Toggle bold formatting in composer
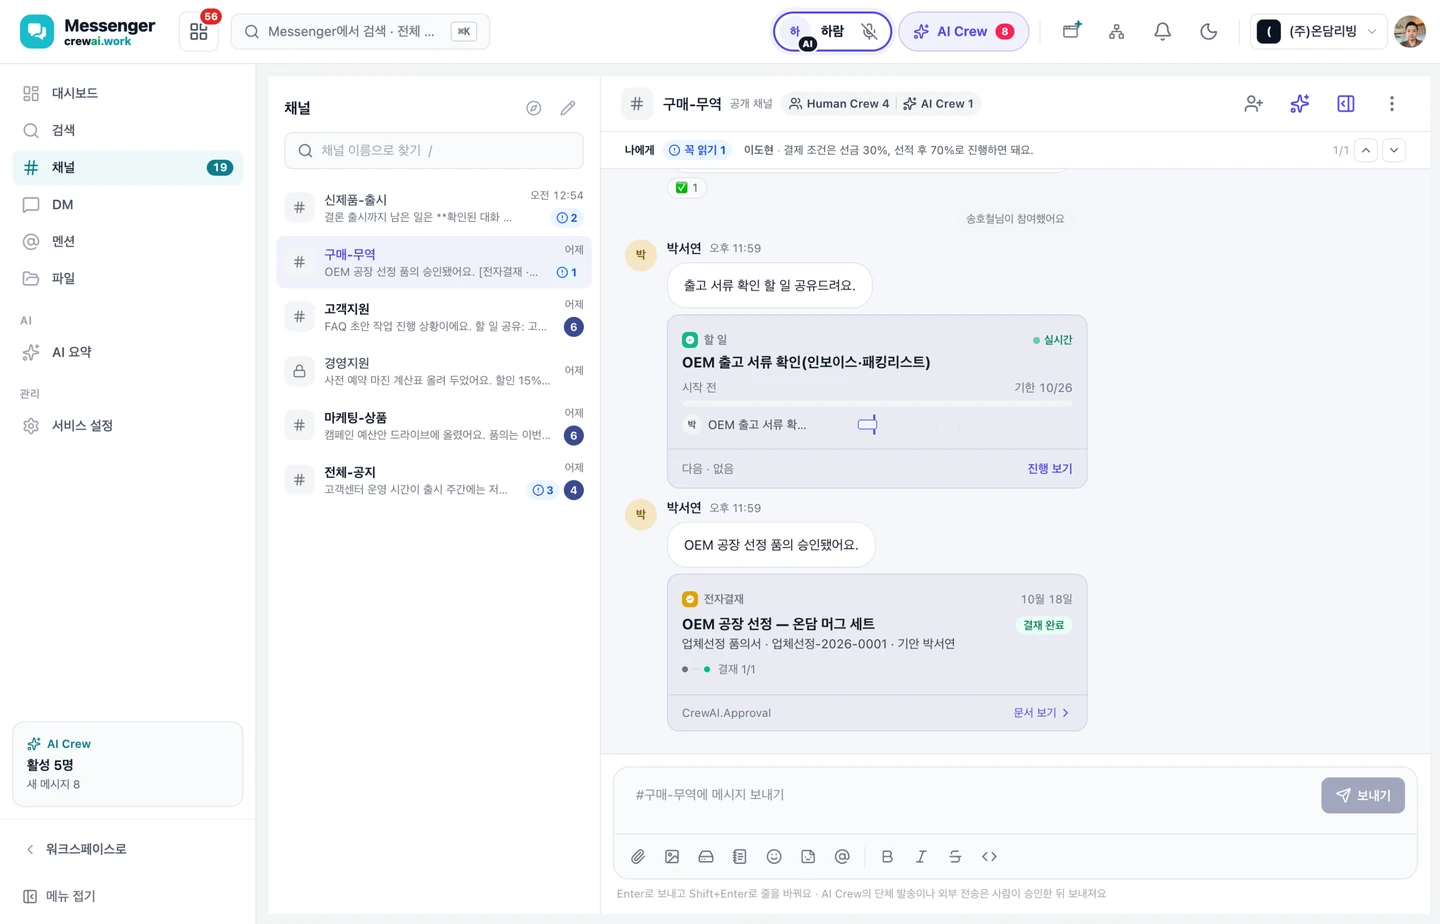The height and width of the screenshot is (924, 1440). (887, 857)
